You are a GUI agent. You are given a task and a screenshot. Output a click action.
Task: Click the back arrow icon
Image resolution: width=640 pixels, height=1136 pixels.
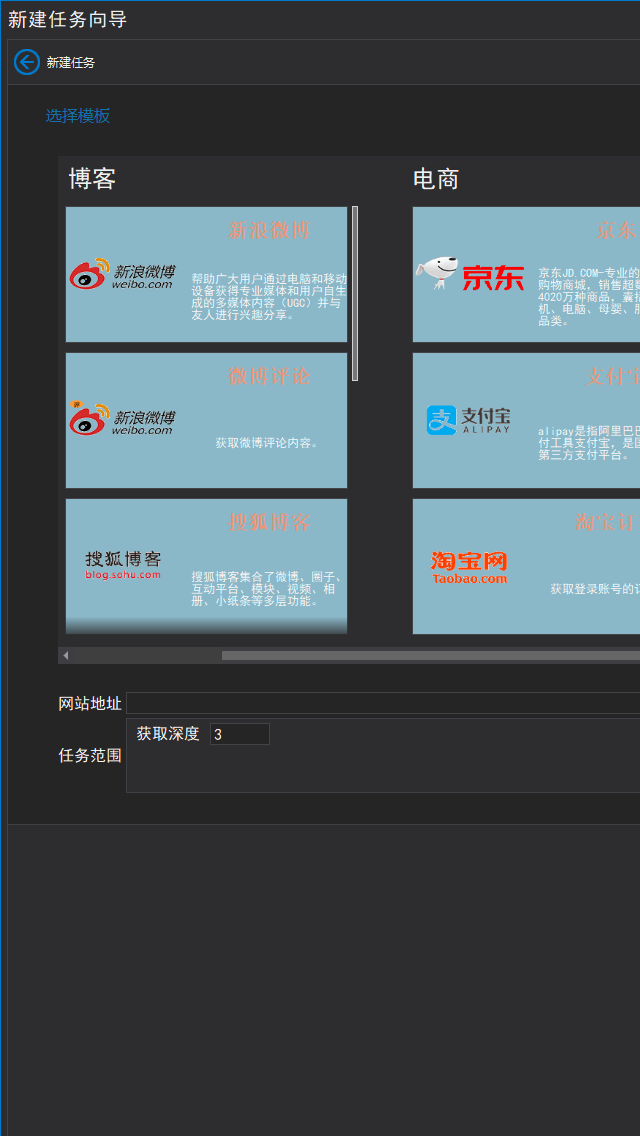tap(27, 62)
